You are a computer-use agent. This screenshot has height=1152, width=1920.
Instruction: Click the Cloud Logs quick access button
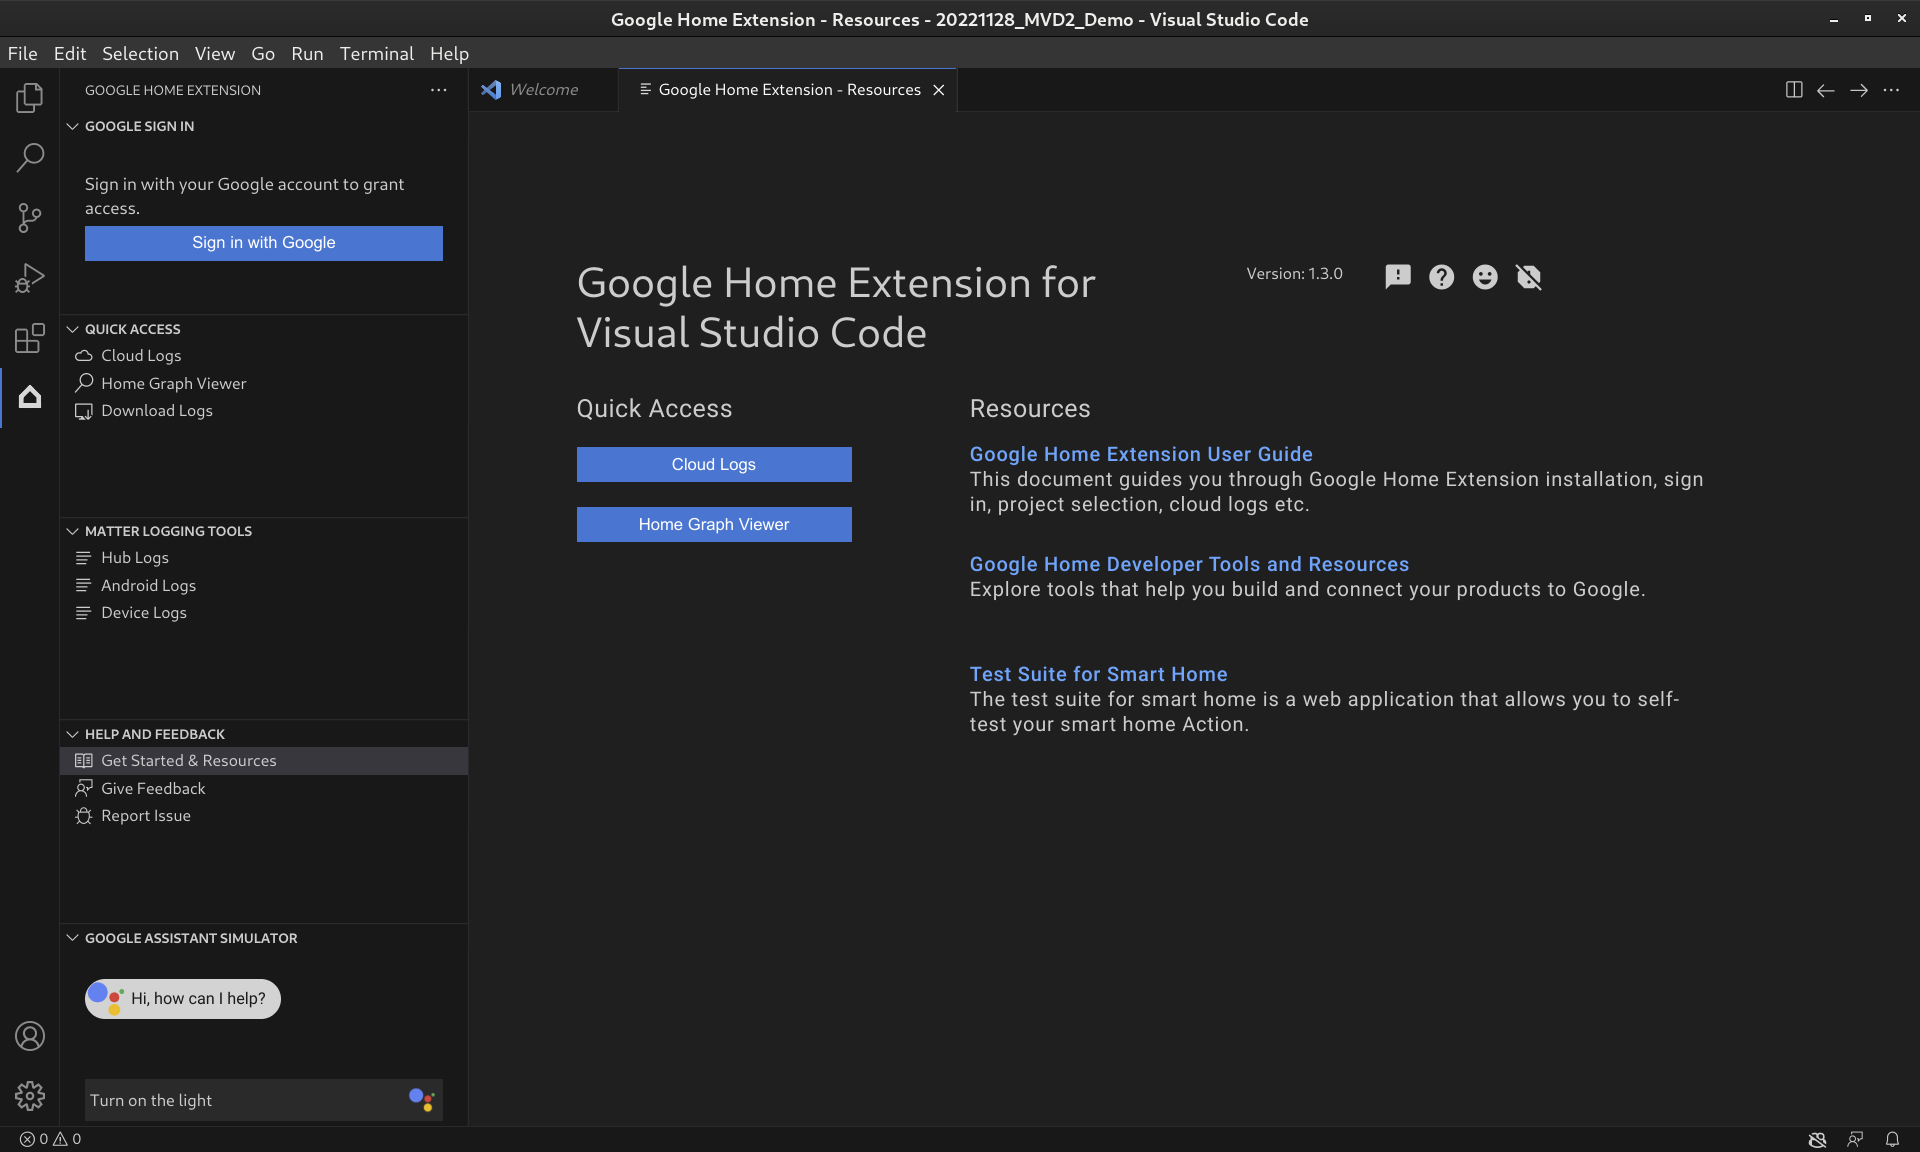(713, 464)
